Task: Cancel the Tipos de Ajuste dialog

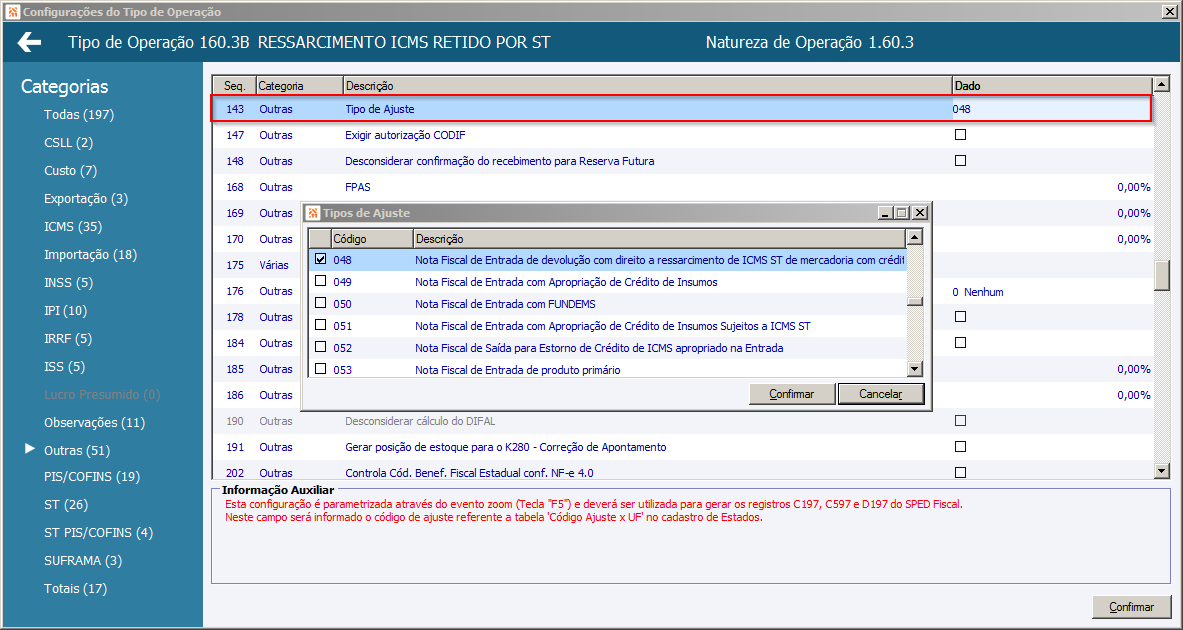Action: click(880, 394)
